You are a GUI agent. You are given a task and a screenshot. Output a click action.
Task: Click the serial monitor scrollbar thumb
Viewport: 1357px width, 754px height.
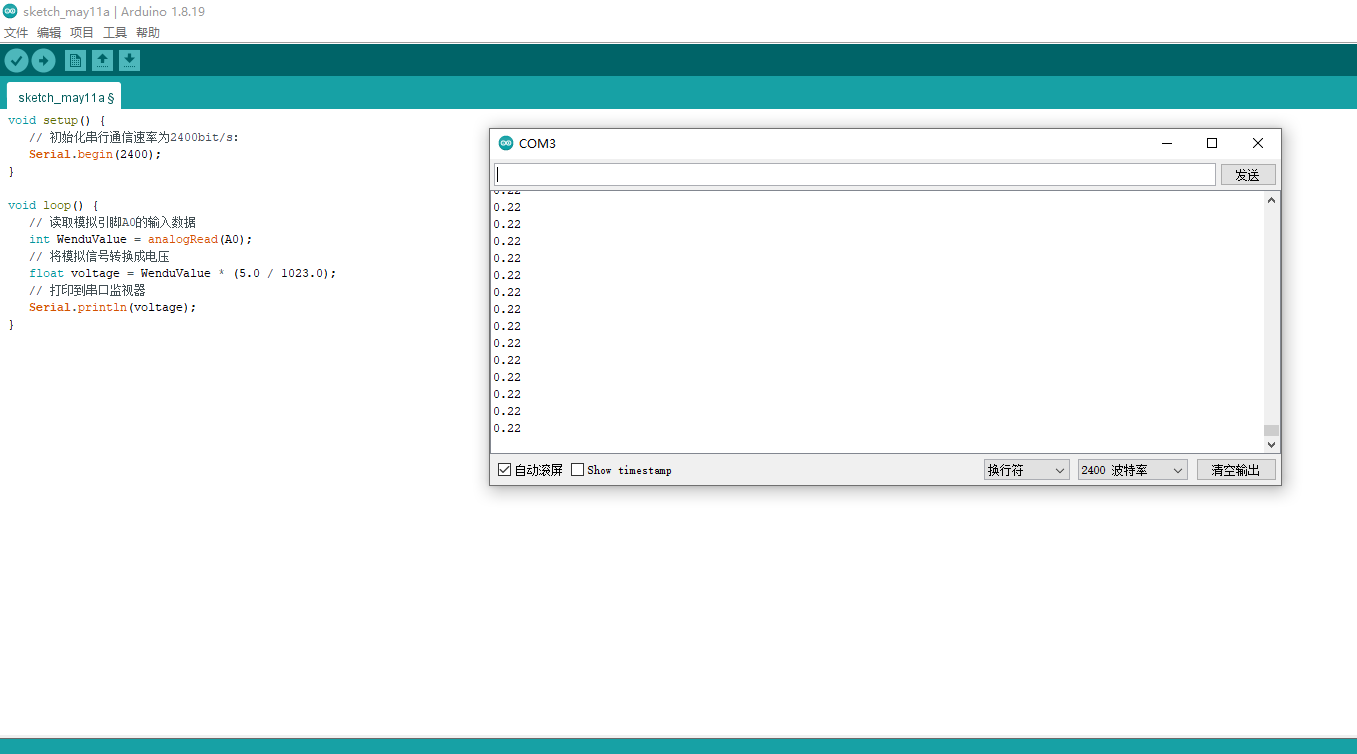pyautogui.click(x=1272, y=430)
